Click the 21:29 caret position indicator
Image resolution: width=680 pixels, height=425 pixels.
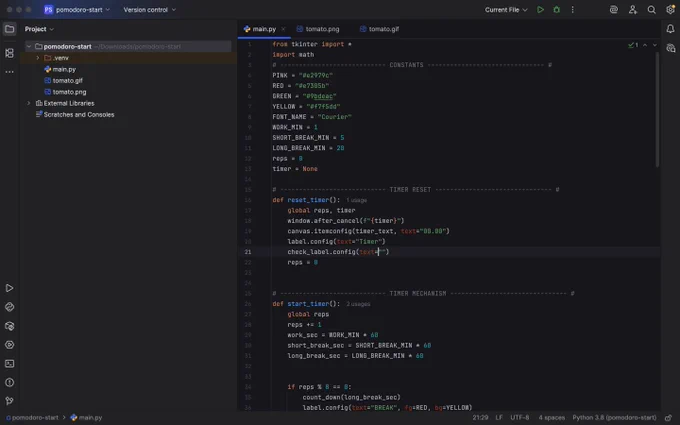(x=480, y=418)
